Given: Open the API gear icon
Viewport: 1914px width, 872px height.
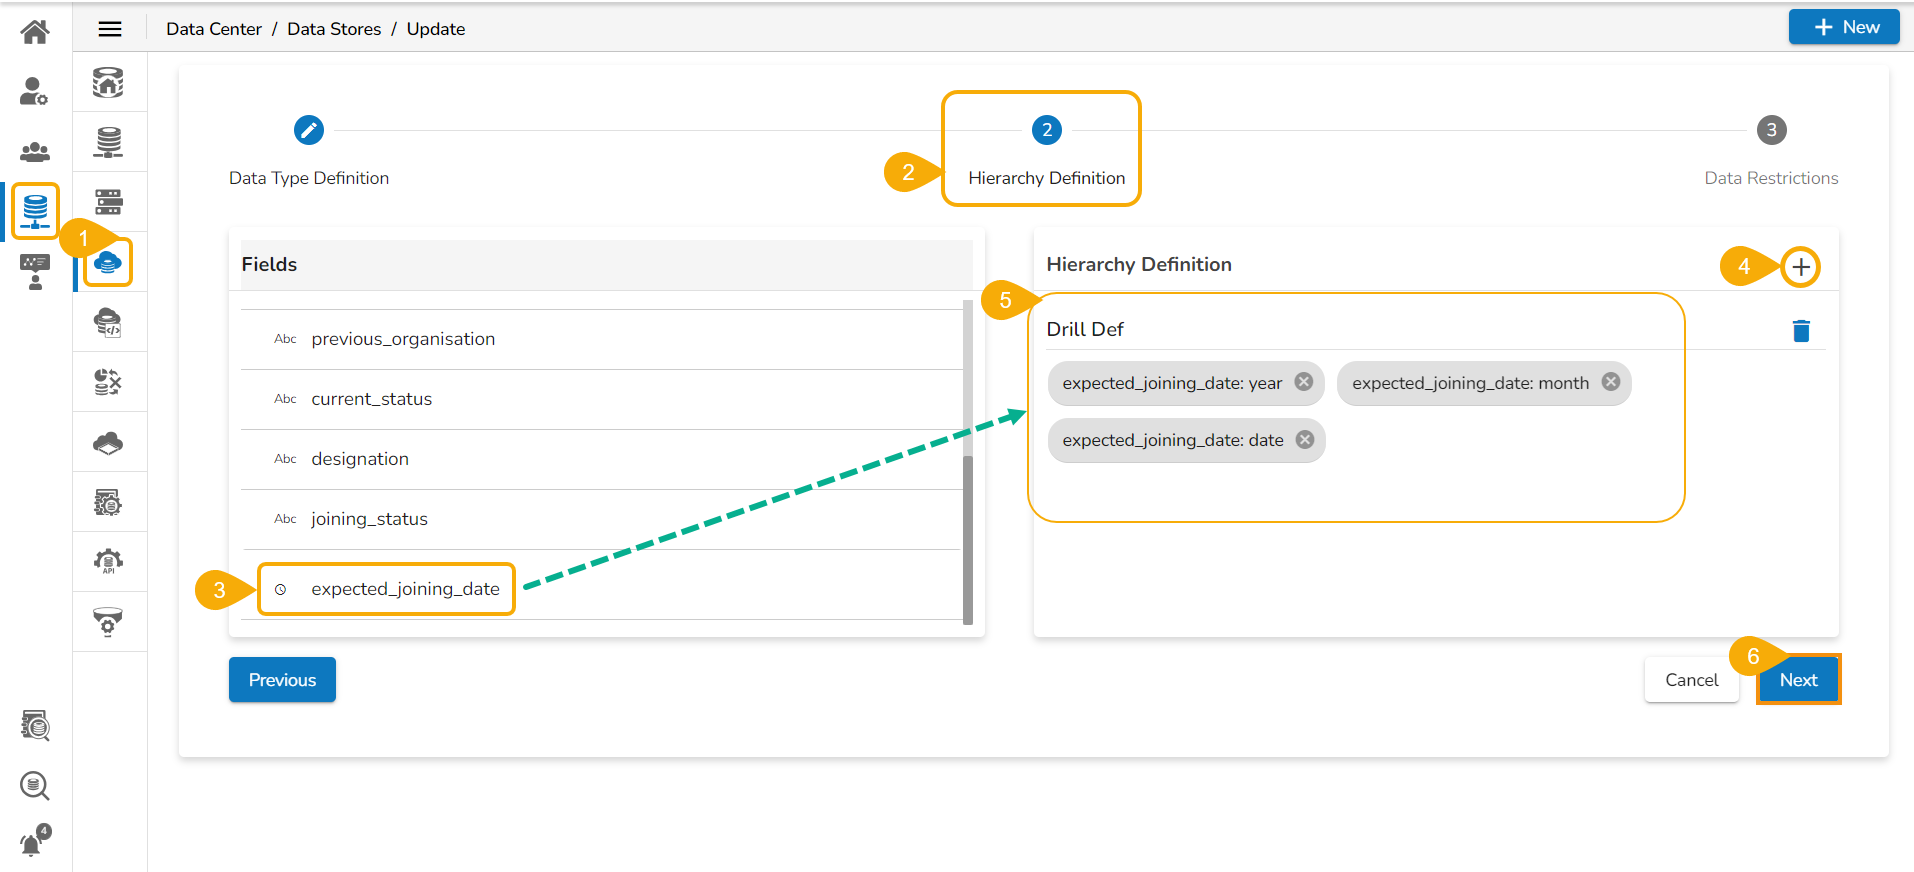Looking at the screenshot, I should click(108, 561).
